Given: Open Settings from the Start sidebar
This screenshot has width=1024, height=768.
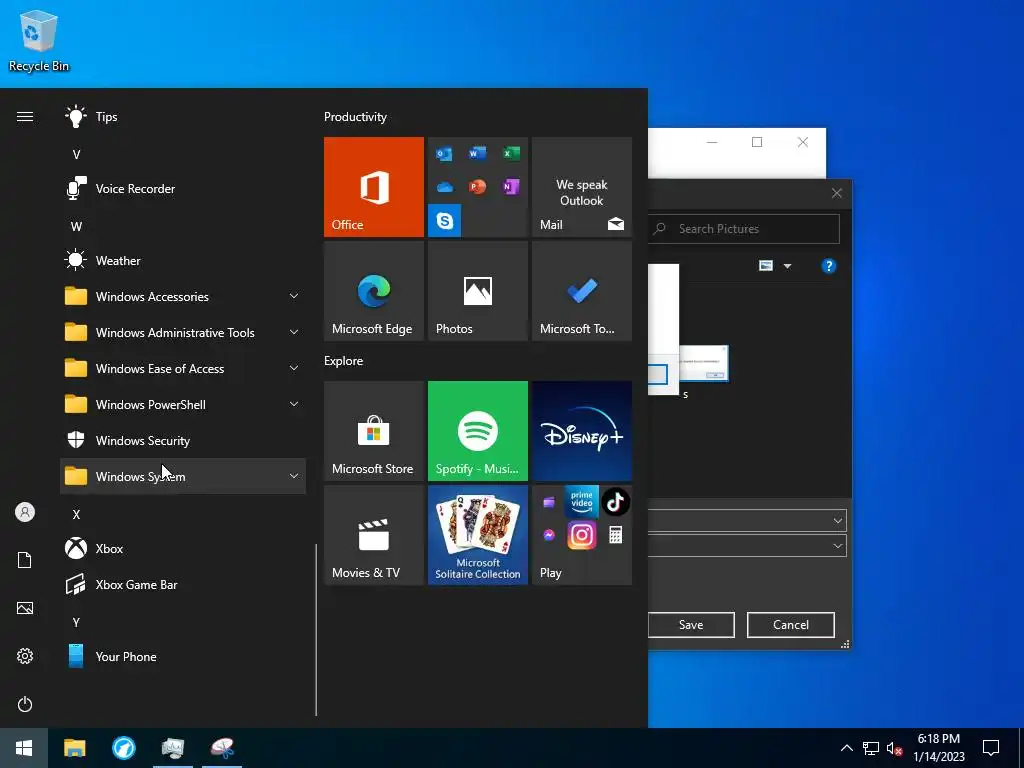Looking at the screenshot, I should click(x=25, y=656).
